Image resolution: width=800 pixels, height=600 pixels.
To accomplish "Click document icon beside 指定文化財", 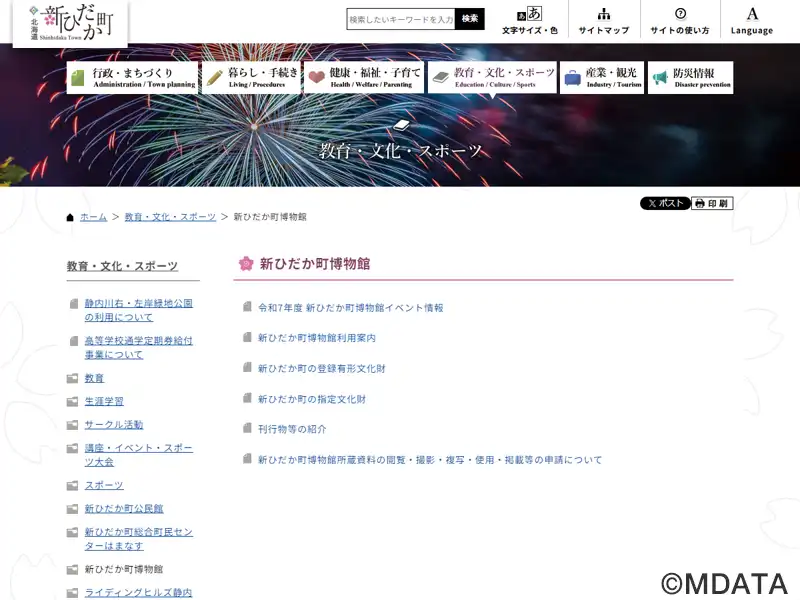I will (x=247, y=397).
